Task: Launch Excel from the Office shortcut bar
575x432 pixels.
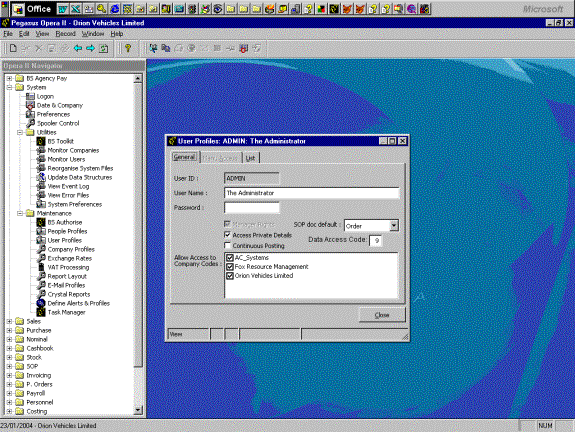Action: coord(76,9)
